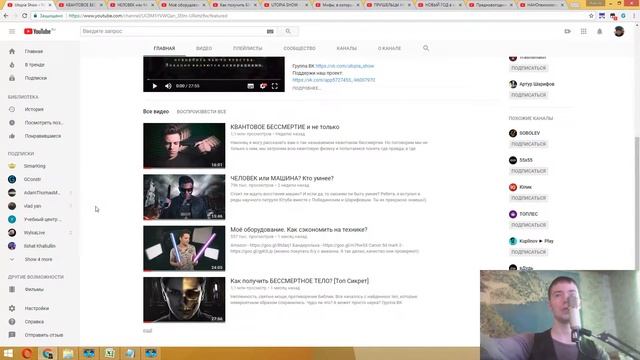Switch to the О КАНАЛЕ tab
This screenshot has height=360, width=640.
click(389, 48)
